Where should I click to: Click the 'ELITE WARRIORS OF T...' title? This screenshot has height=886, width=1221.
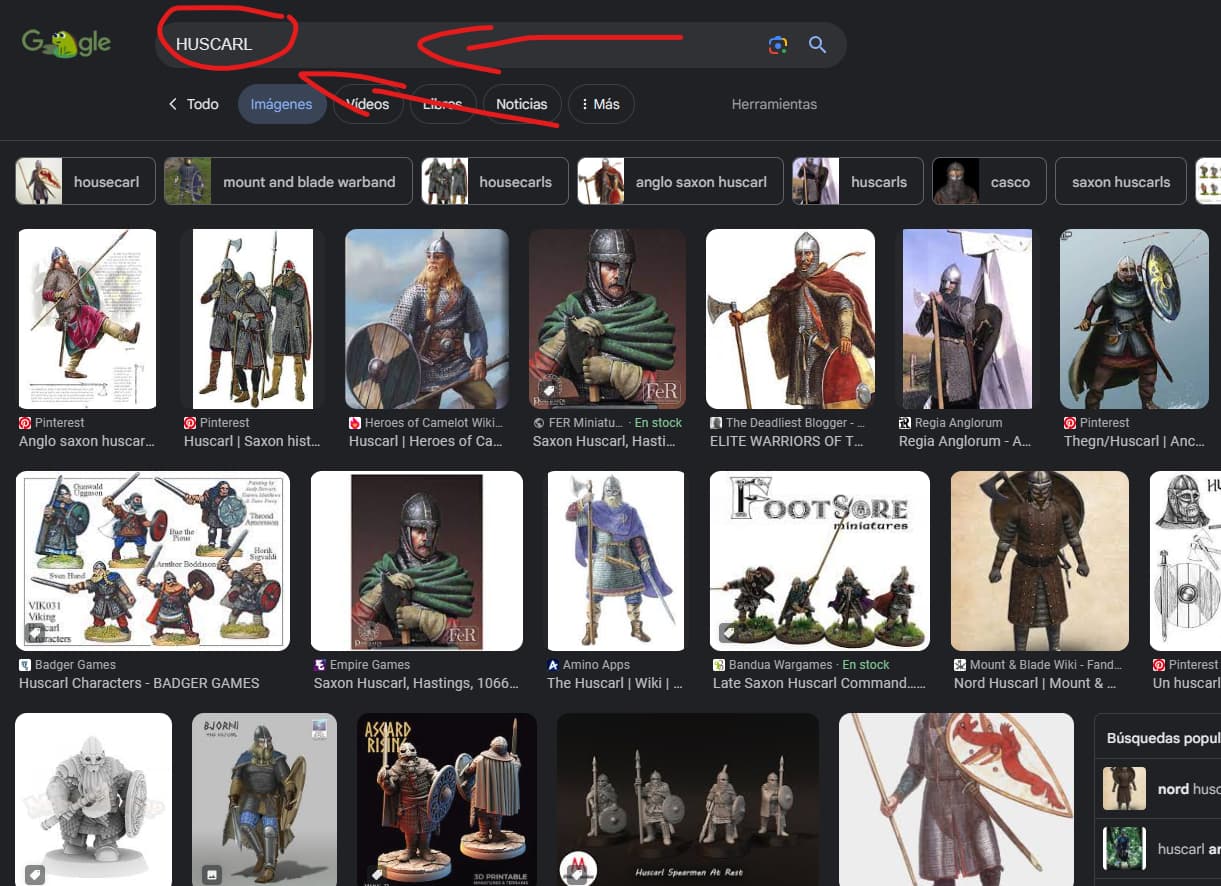[x=787, y=441]
